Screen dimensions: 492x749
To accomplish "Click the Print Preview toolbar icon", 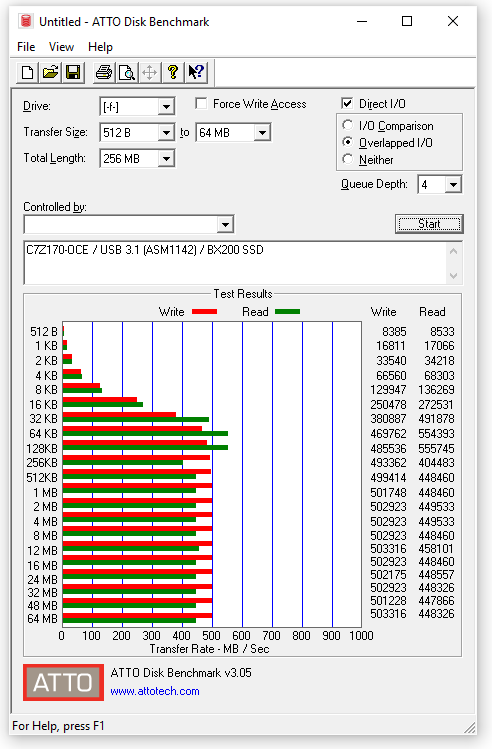I will 127,73.
